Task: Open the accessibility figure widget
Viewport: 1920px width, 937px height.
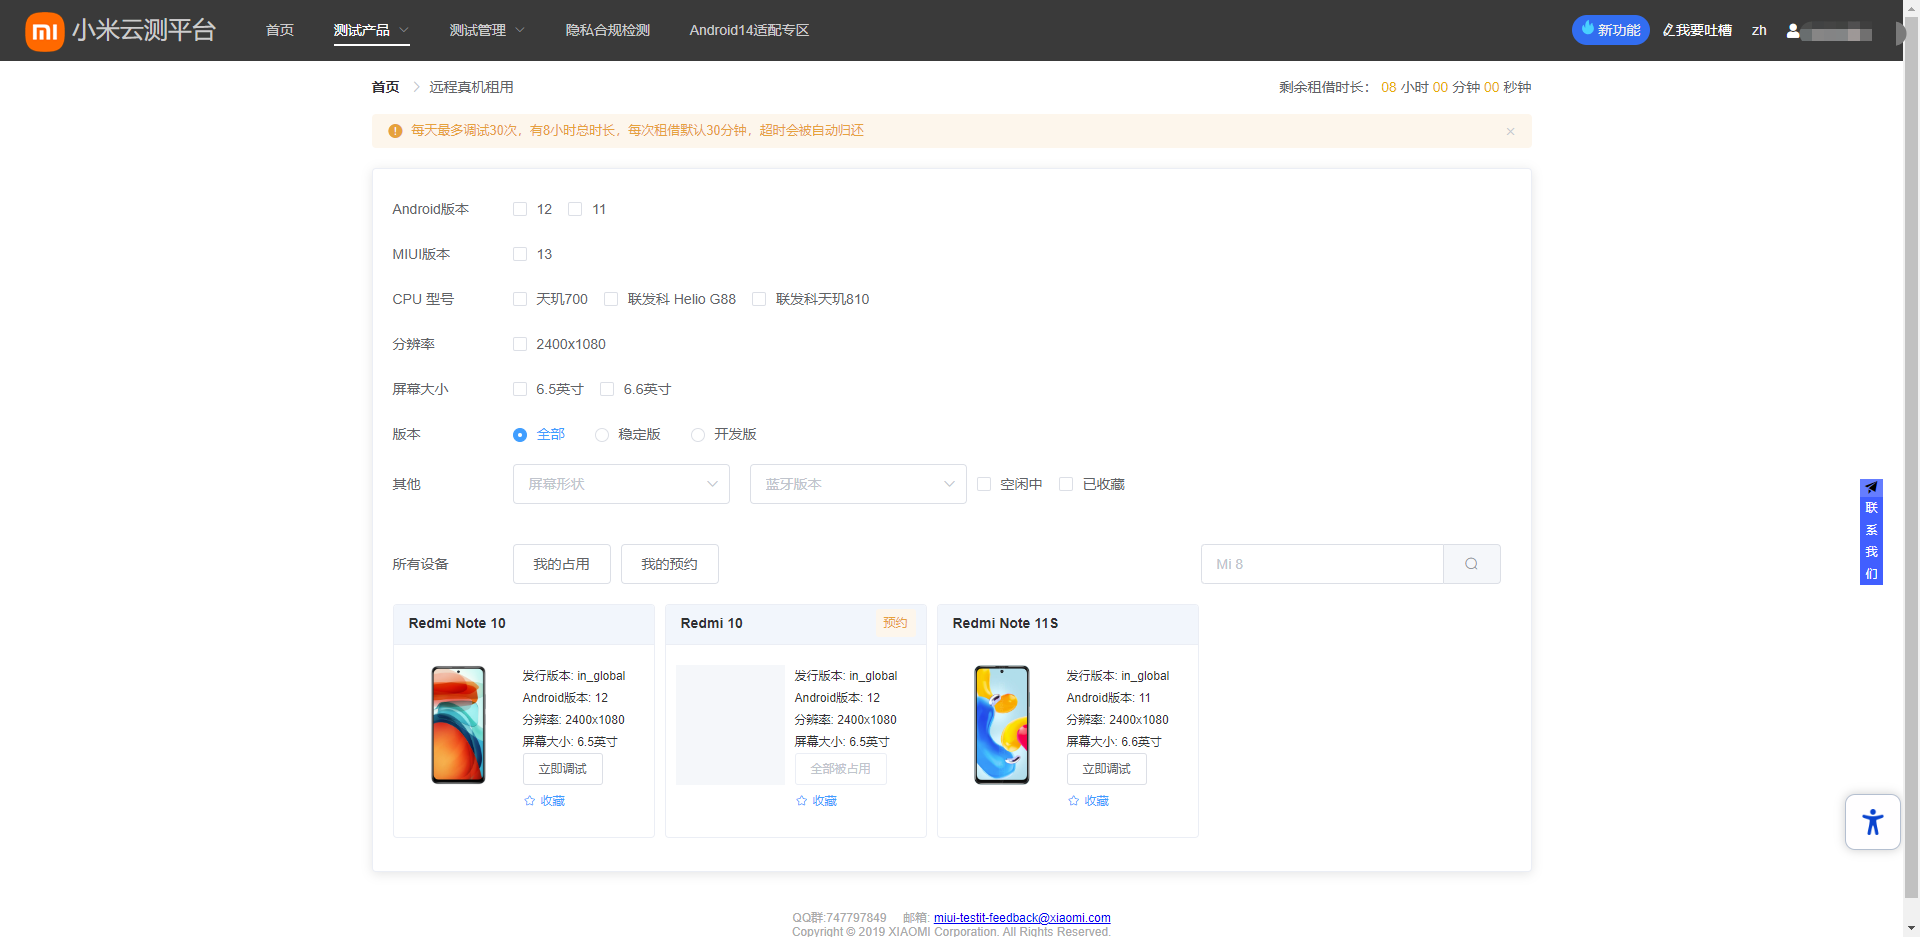Action: [1872, 822]
